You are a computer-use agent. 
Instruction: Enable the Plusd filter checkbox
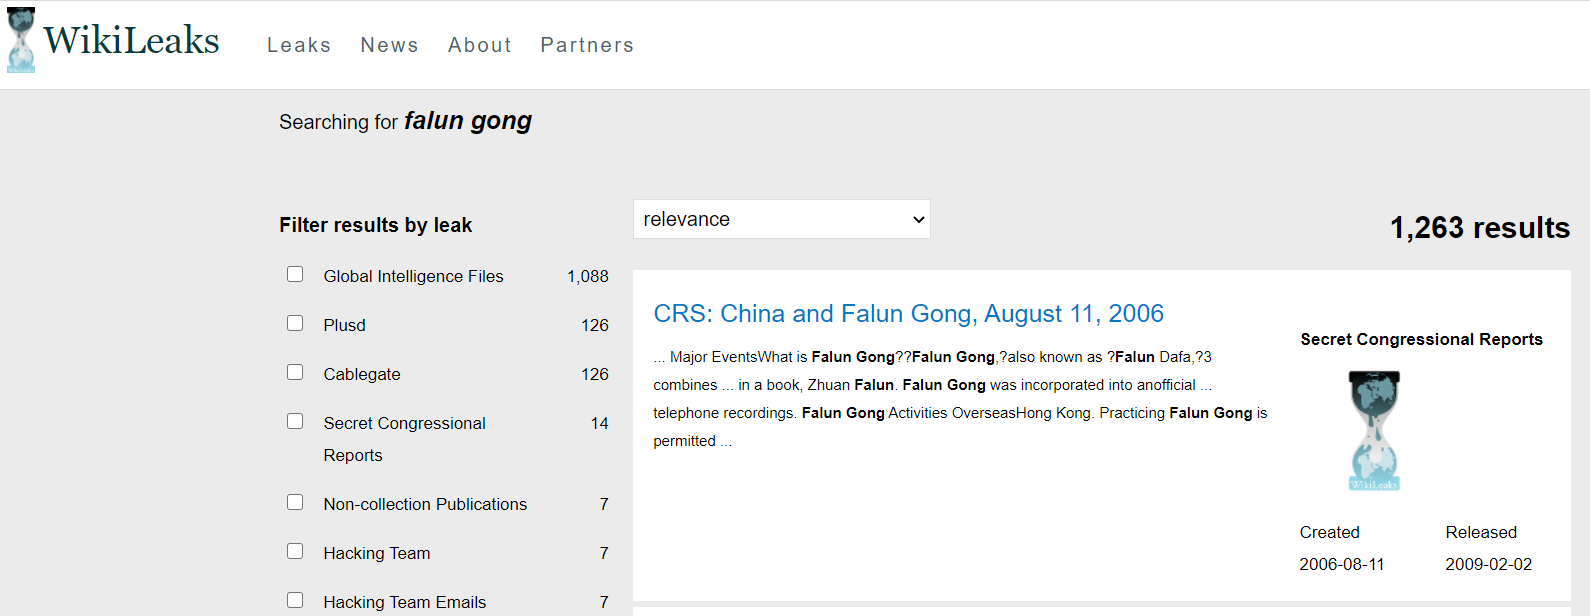295,323
